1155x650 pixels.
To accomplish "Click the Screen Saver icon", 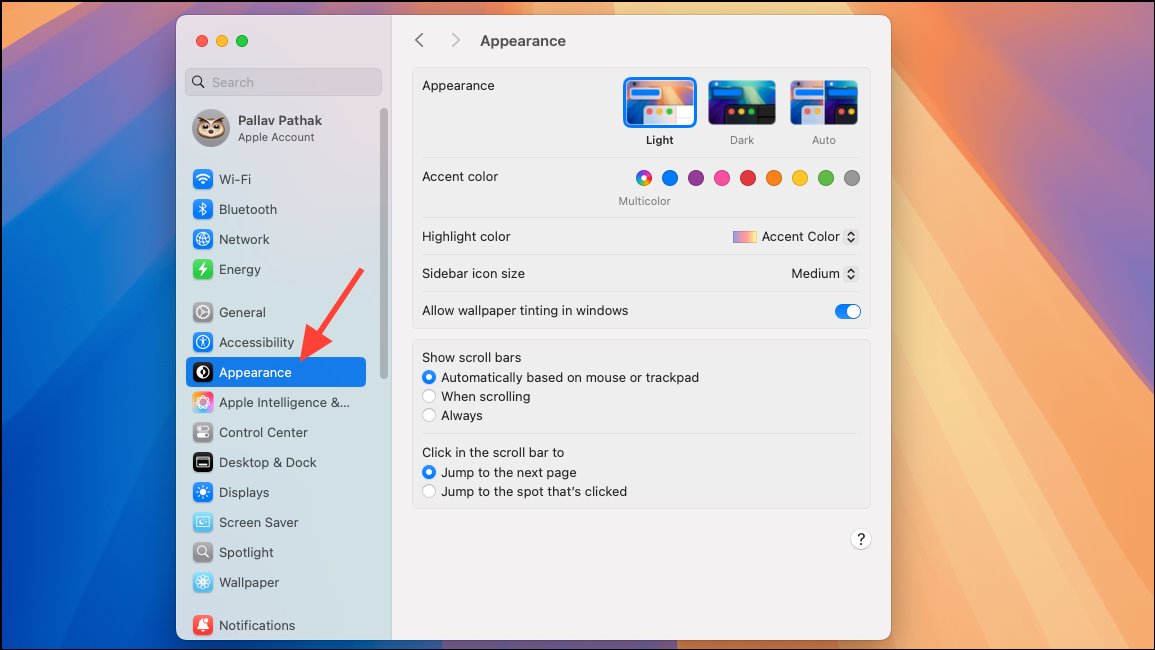I will tap(203, 523).
